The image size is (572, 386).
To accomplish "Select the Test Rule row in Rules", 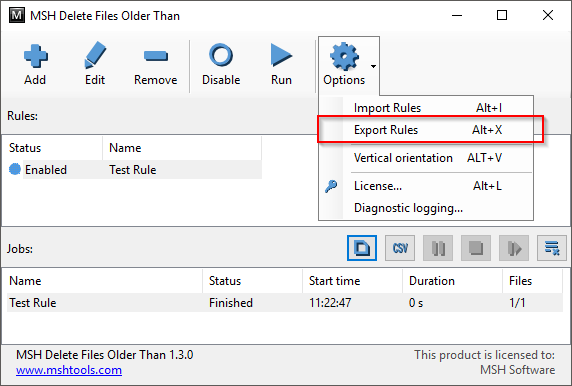I will click(x=135, y=170).
